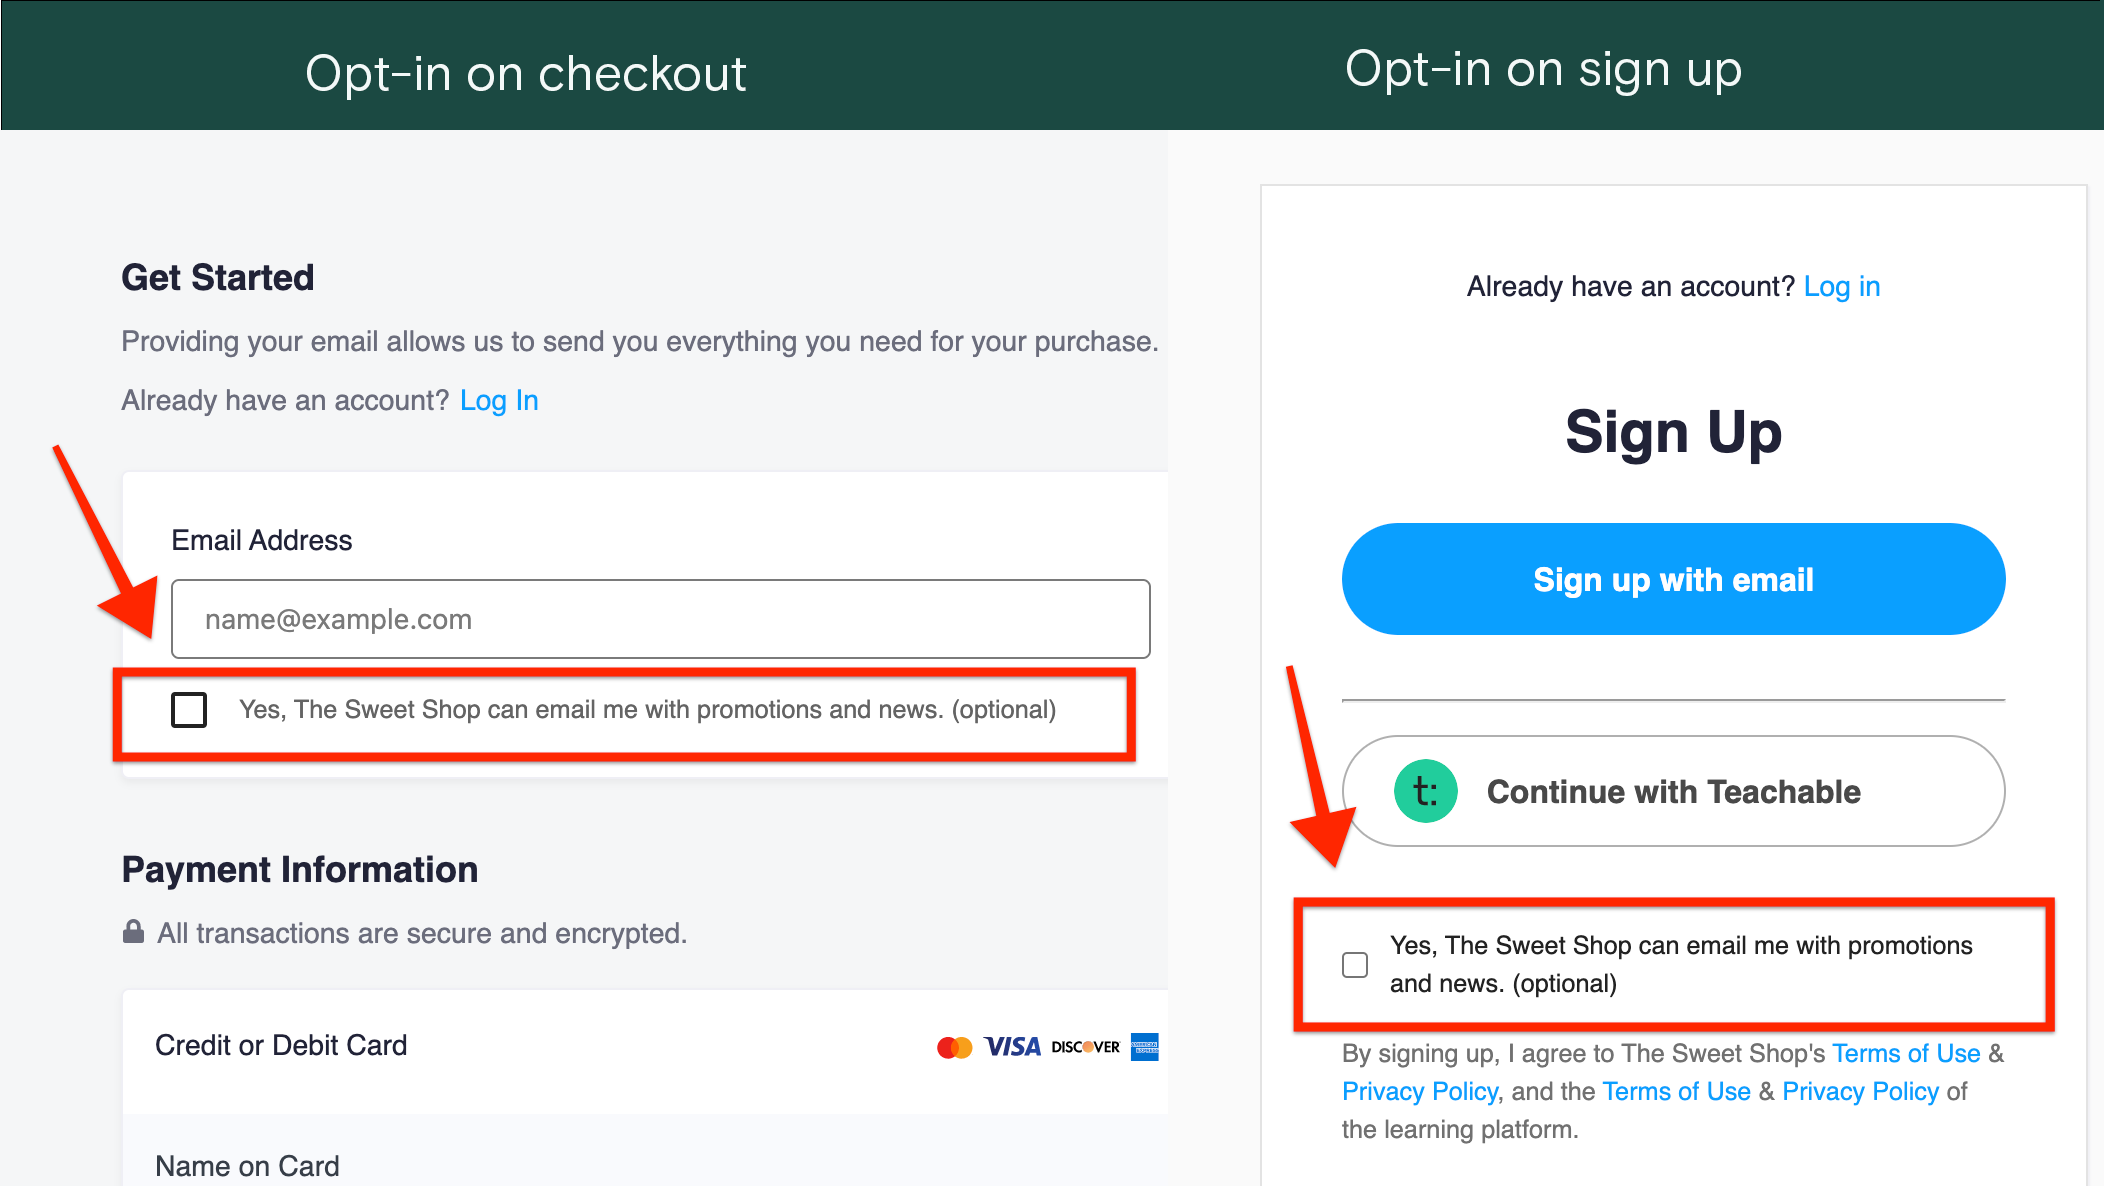Click the Teachable 't:' logo icon
The height and width of the screenshot is (1186, 2104).
1425,791
